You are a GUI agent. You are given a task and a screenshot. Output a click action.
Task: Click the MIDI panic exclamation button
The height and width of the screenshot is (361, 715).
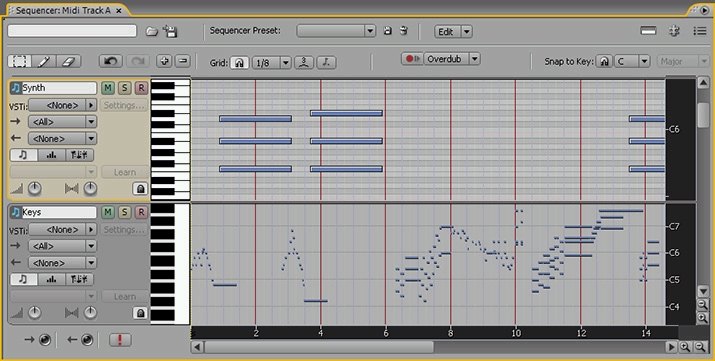(120, 340)
